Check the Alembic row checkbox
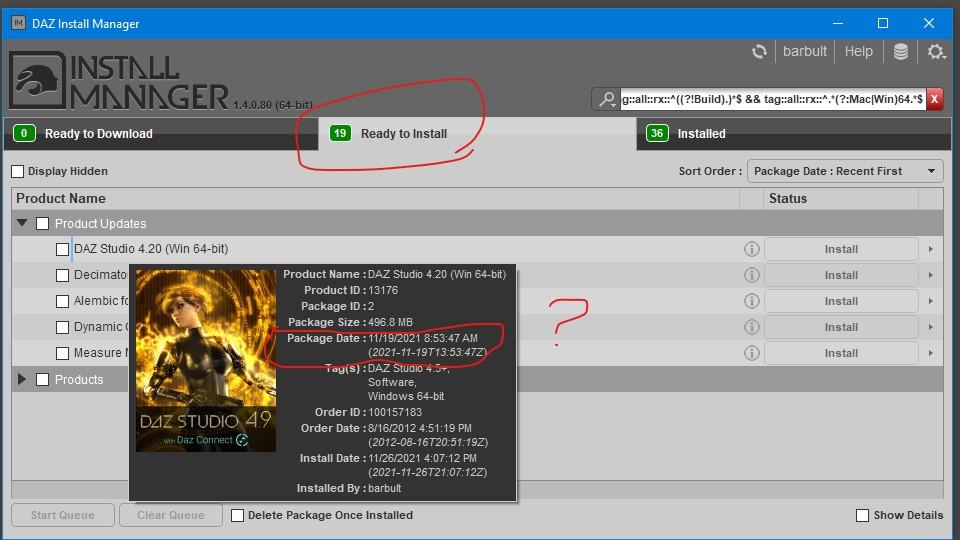The width and height of the screenshot is (960, 540). (x=62, y=301)
